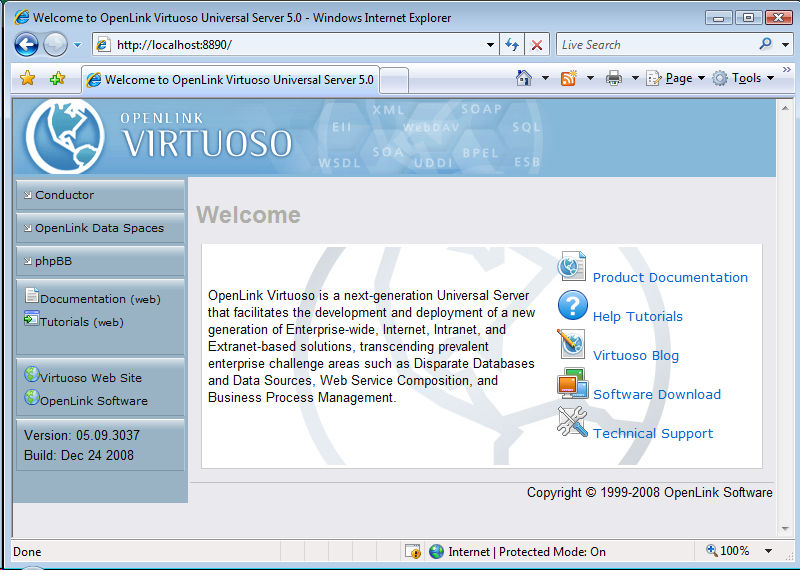800x570 pixels.
Task: Click the scrollbar up arrow
Action: 785,108
